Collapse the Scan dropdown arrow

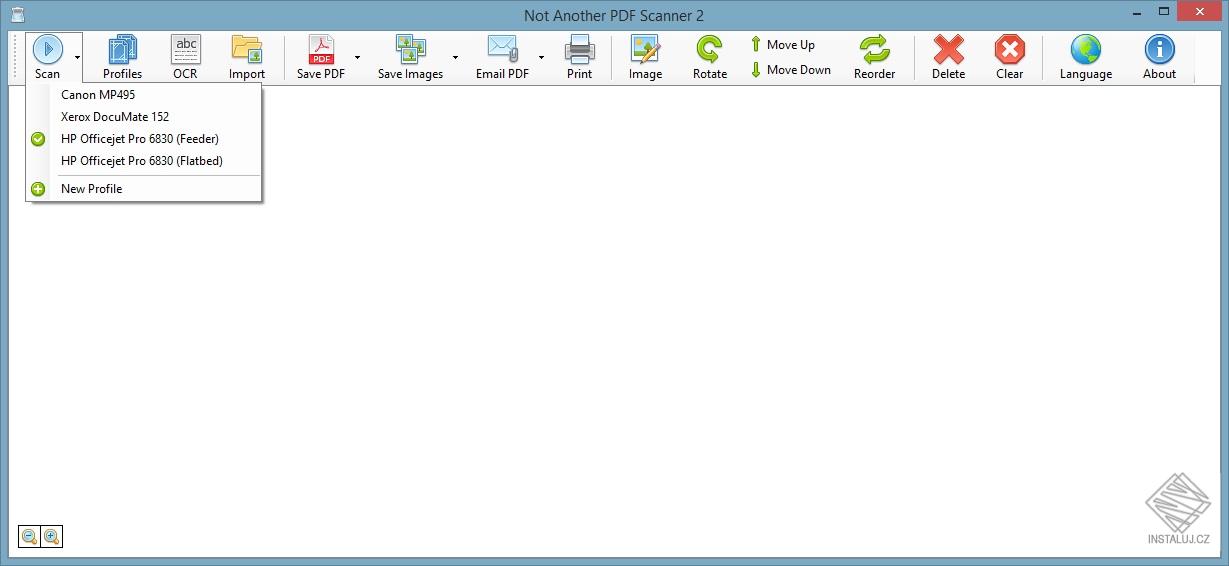[x=77, y=57]
